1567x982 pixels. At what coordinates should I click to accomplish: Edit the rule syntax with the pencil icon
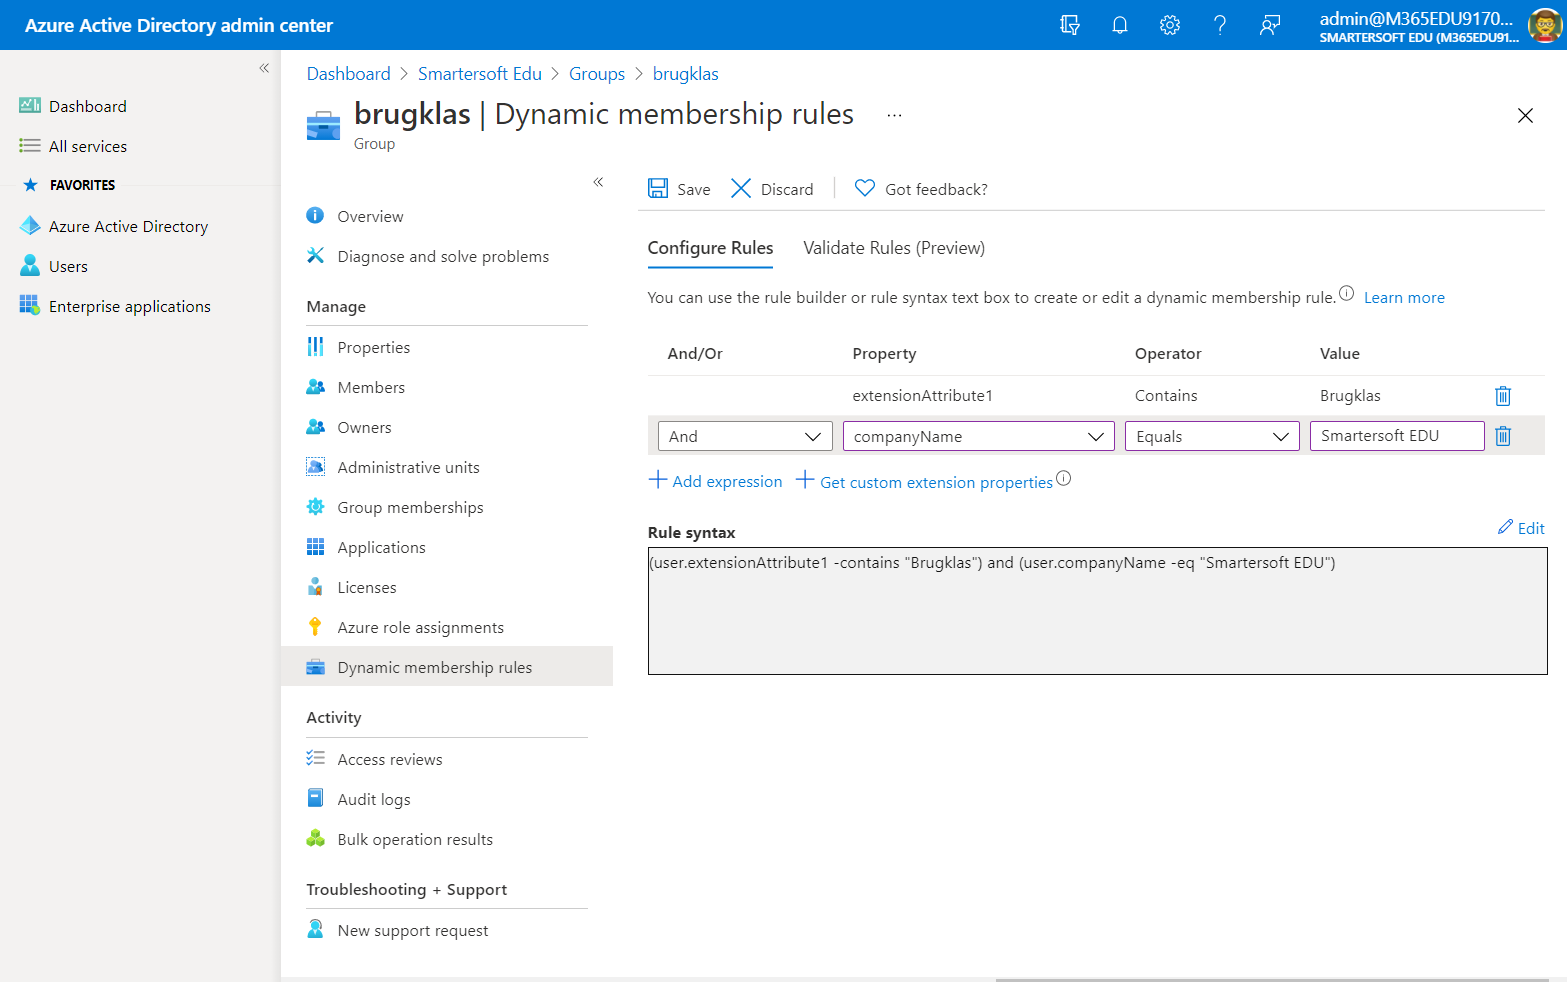[1521, 528]
